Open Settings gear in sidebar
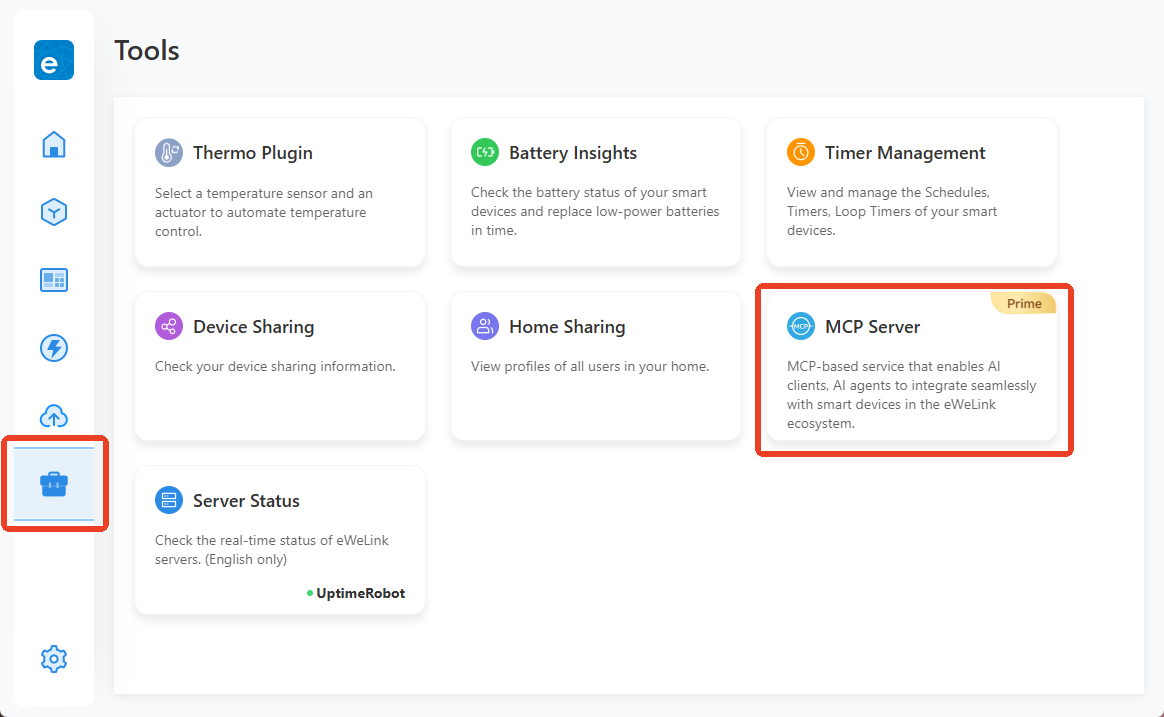1164x717 pixels. [54, 659]
